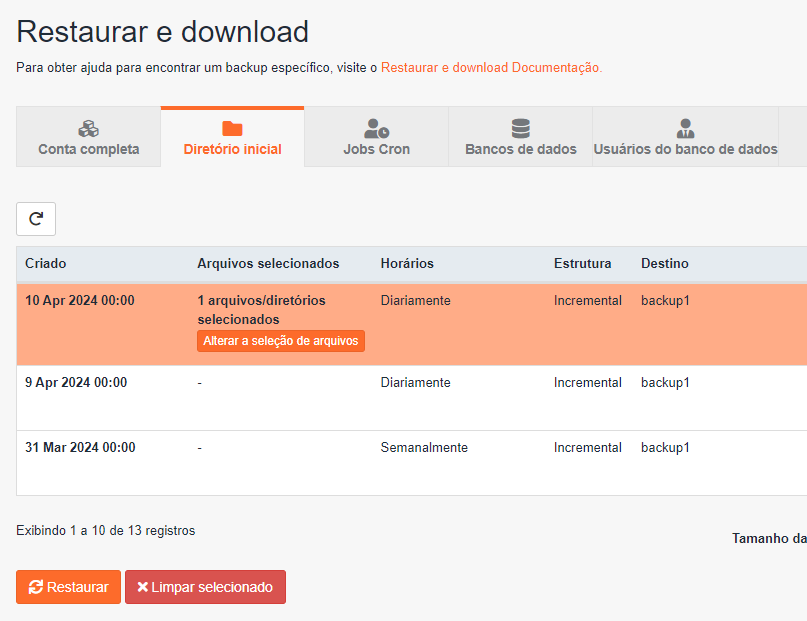Image resolution: width=807 pixels, height=621 pixels.
Task: Open the Conta completa tab
Action: click(89, 137)
